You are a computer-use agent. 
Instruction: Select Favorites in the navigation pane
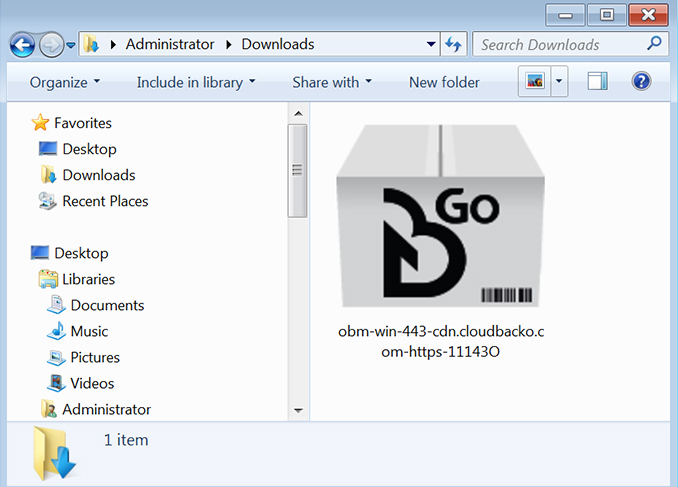83,123
